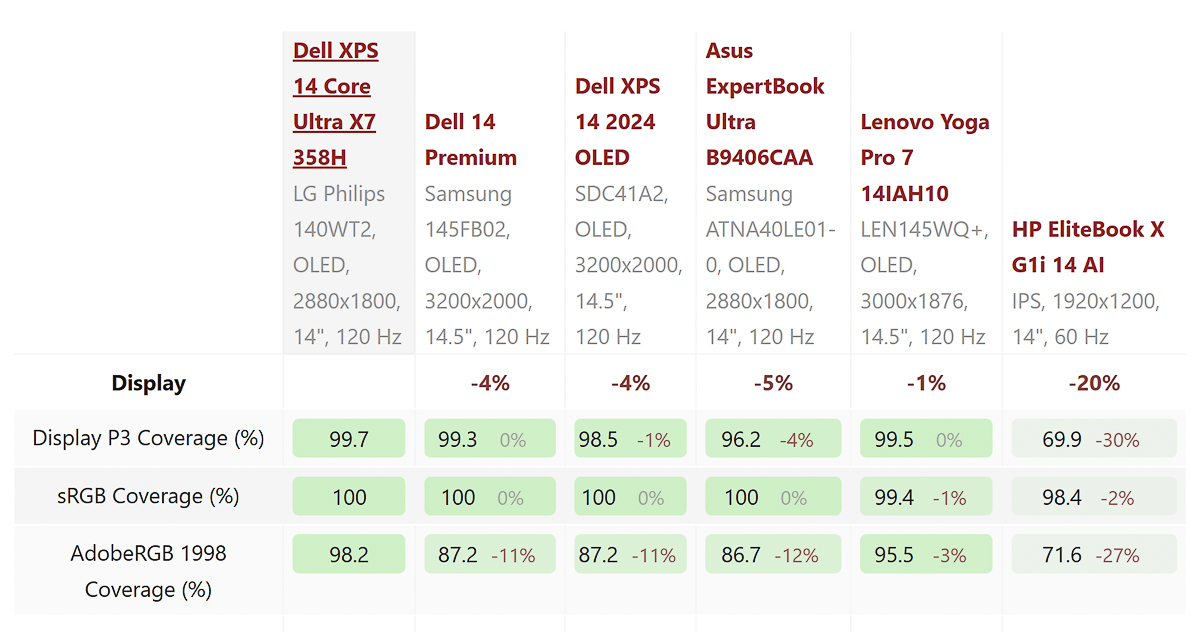Select the Display section row header
Viewport: 1200px width, 632px height.
(148, 383)
